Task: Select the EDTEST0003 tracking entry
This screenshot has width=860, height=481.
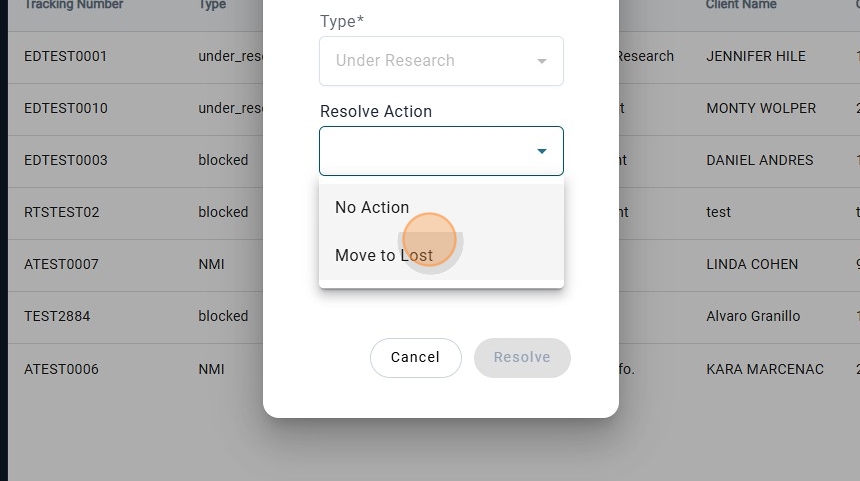Action: tap(65, 161)
